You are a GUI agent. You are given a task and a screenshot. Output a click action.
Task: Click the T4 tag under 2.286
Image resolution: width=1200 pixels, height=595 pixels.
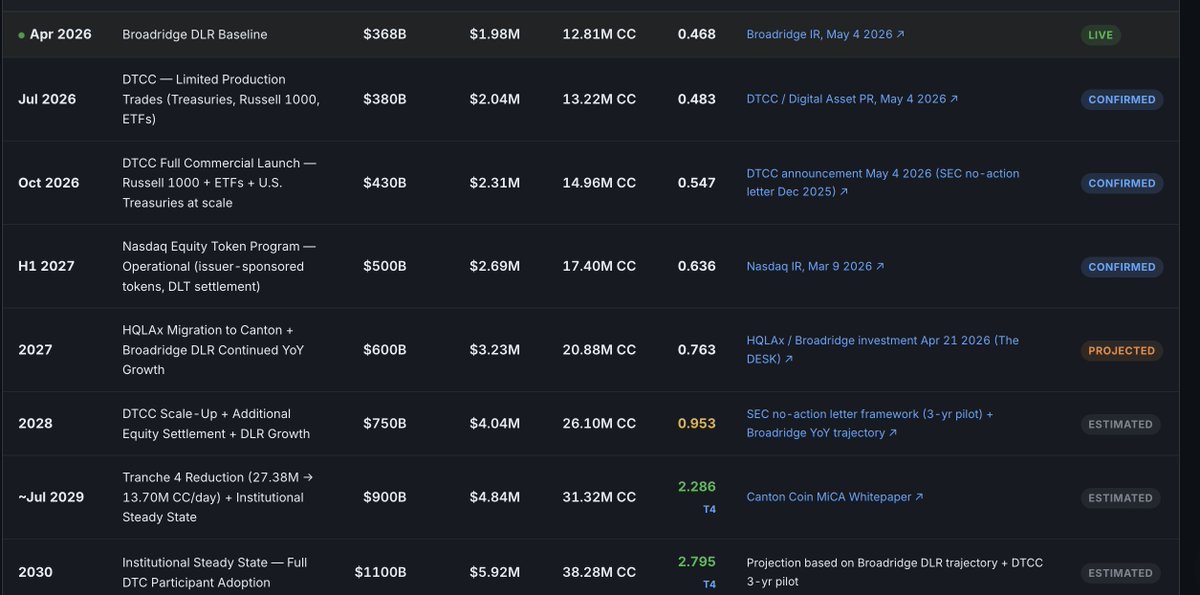[709, 510]
